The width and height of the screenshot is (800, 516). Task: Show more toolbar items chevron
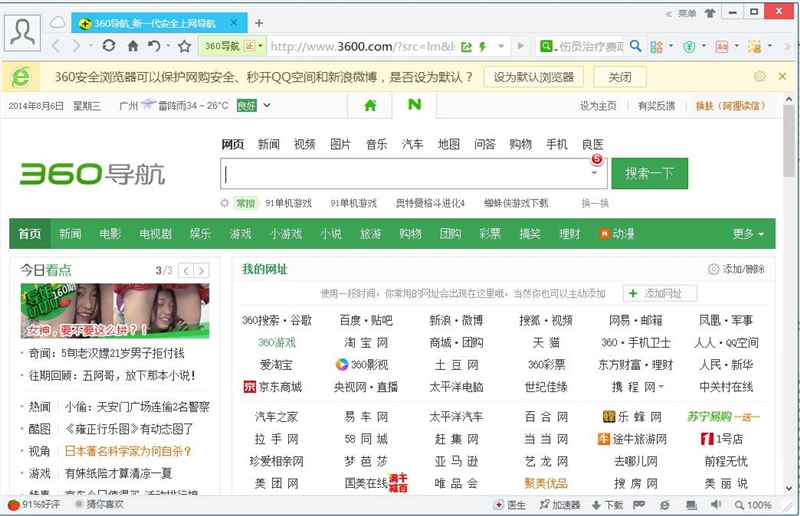click(x=787, y=46)
